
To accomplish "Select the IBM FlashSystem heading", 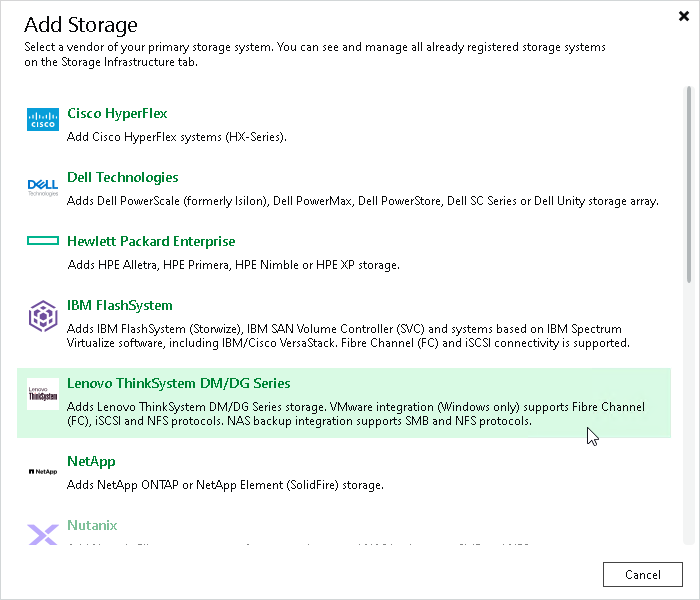I will click(x=120, y=305).
